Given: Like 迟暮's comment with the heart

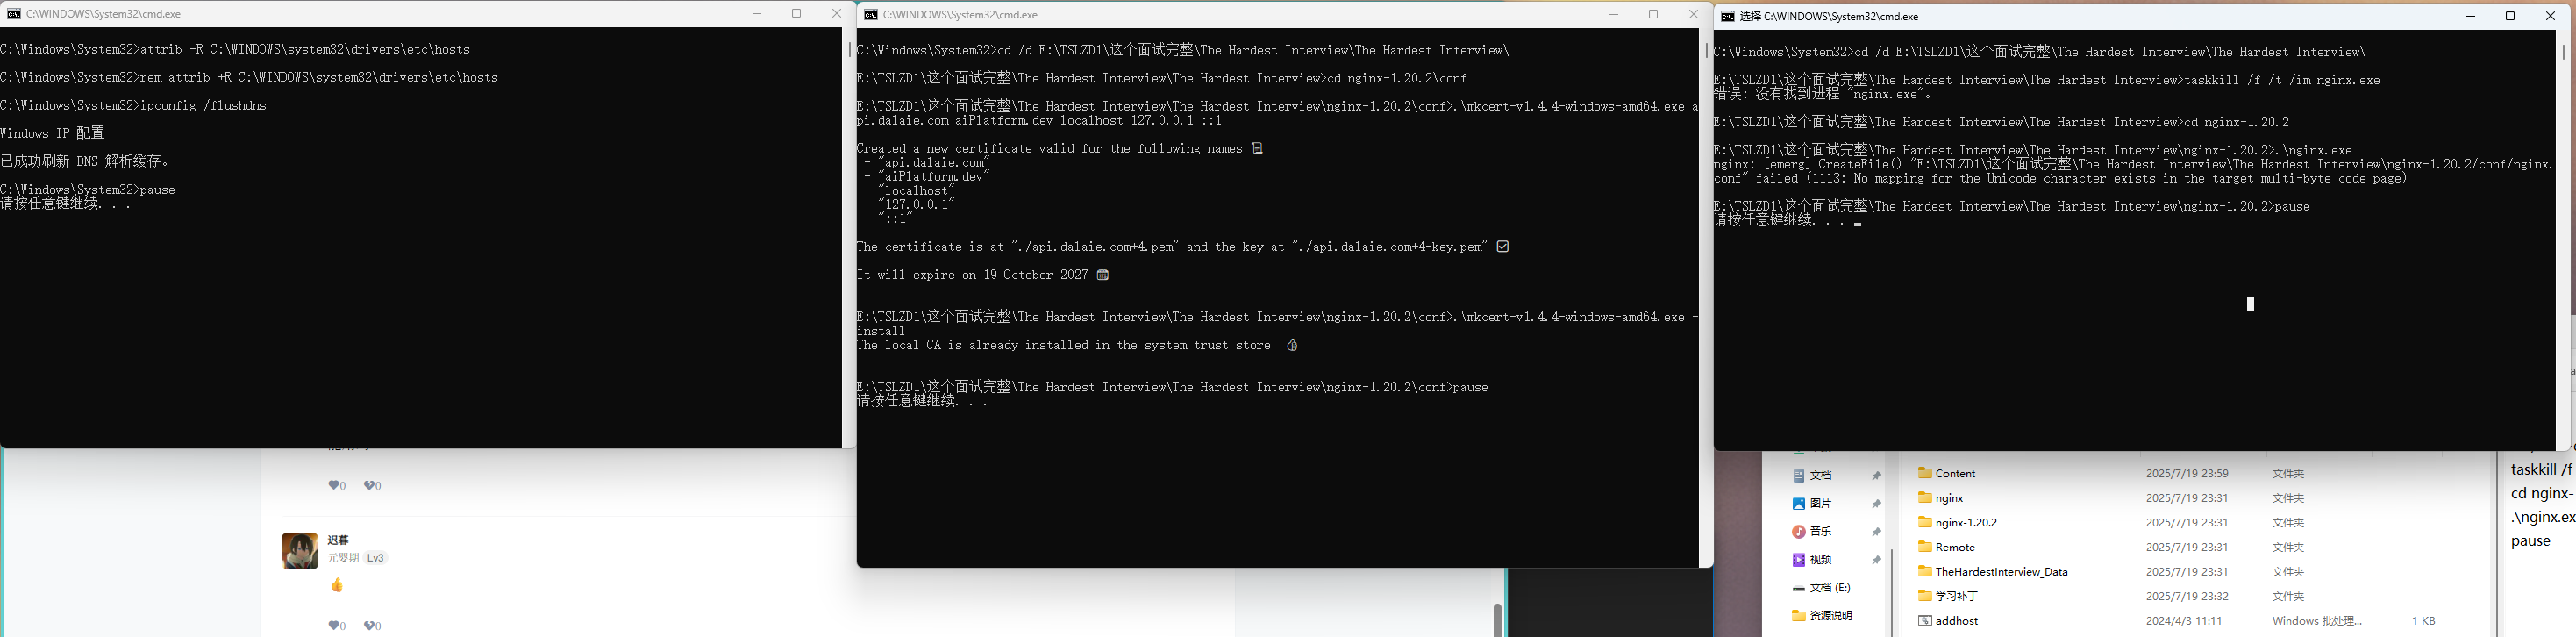Looking at the screenshot, I should (x=335, y=626).
